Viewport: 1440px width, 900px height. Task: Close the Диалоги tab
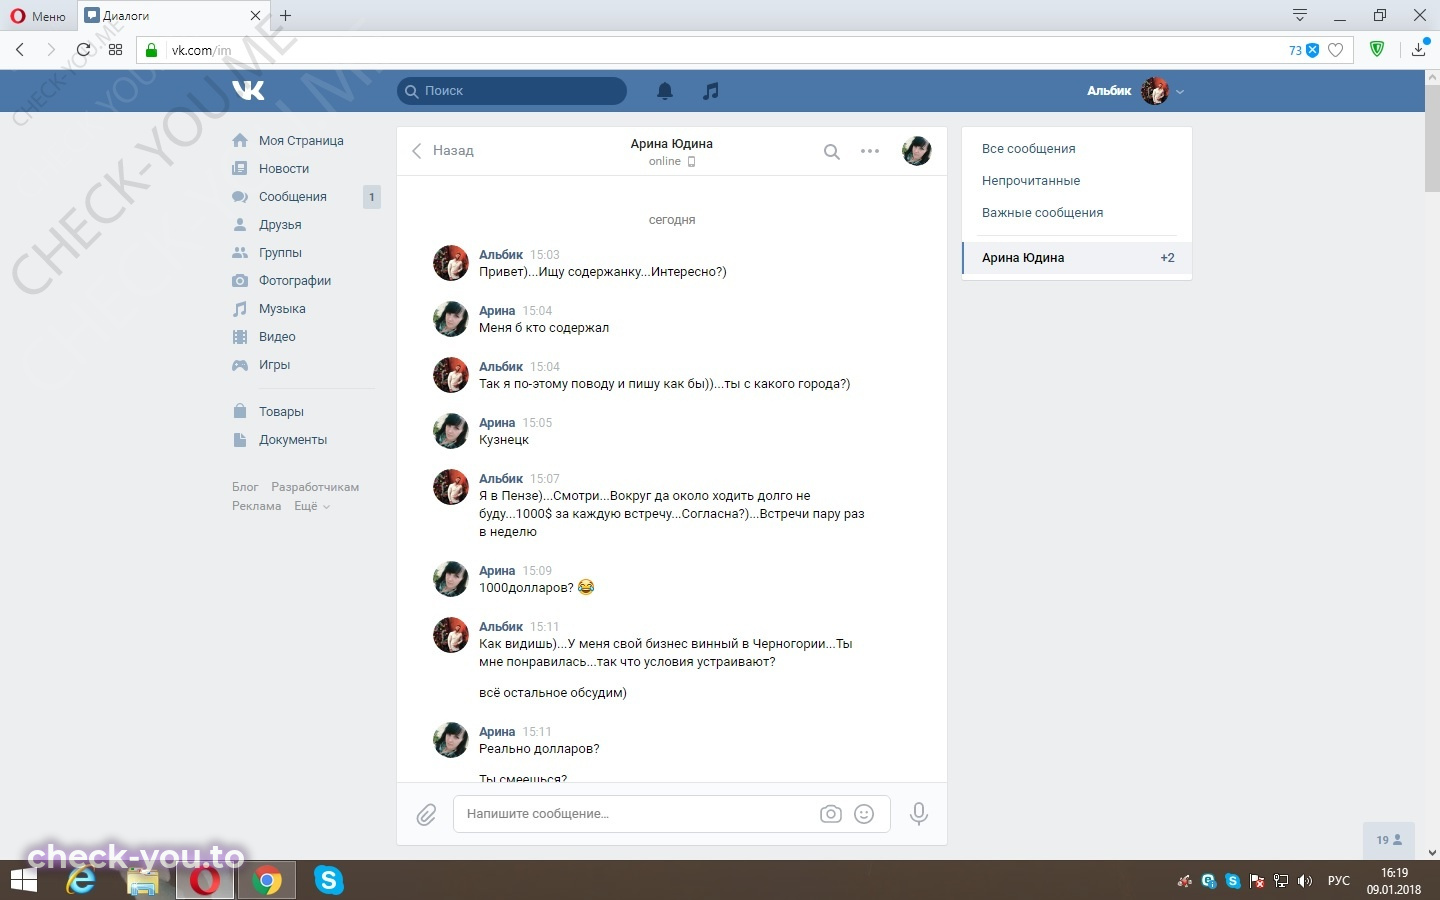255,16
